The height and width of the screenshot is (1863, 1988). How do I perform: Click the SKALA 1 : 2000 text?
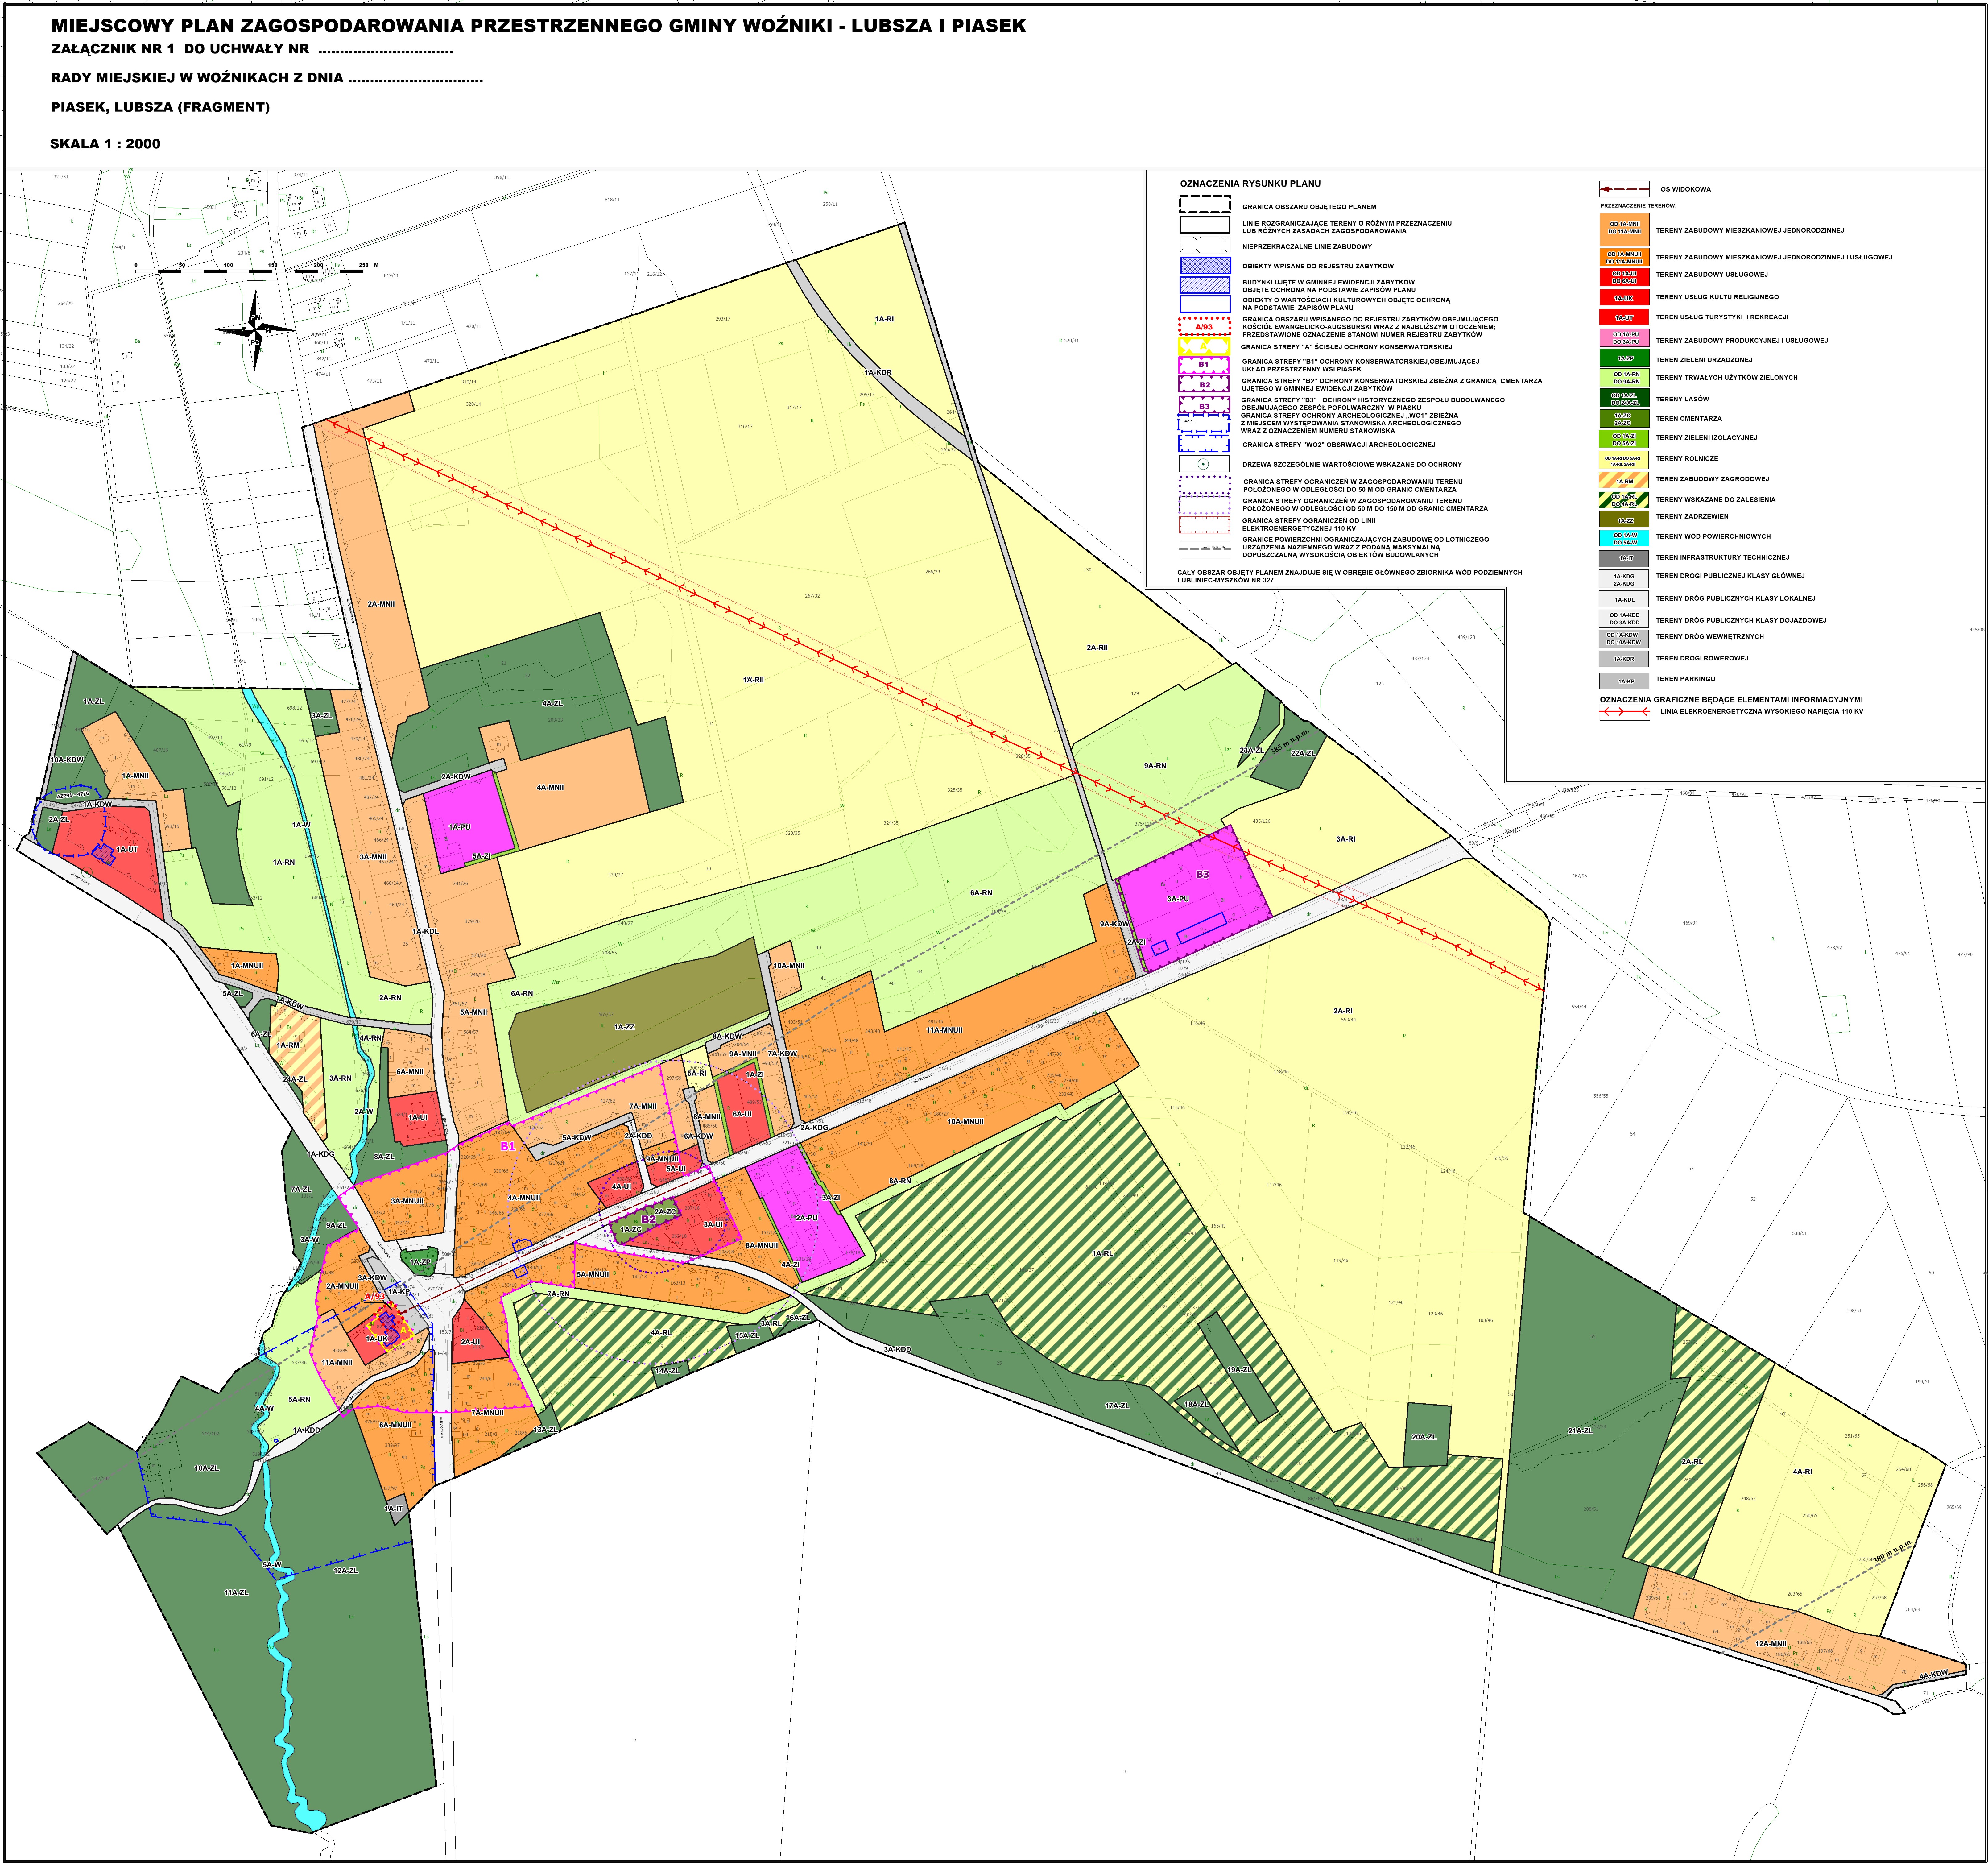pos(105,144)
